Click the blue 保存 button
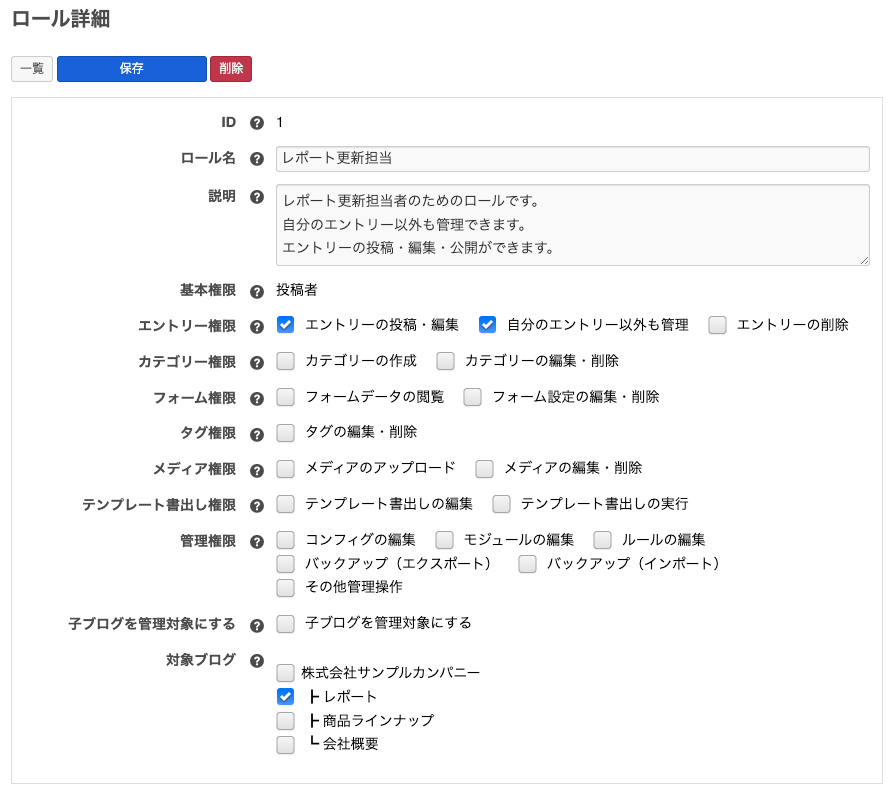The width and height of the screenshot is (894, 797). pos(132,69)
